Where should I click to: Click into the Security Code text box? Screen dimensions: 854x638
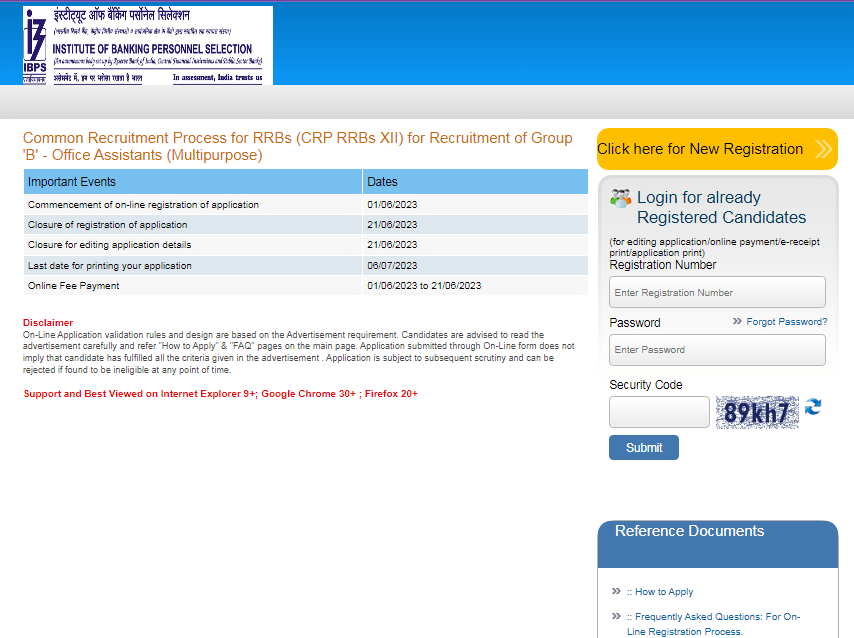point(659,412)
